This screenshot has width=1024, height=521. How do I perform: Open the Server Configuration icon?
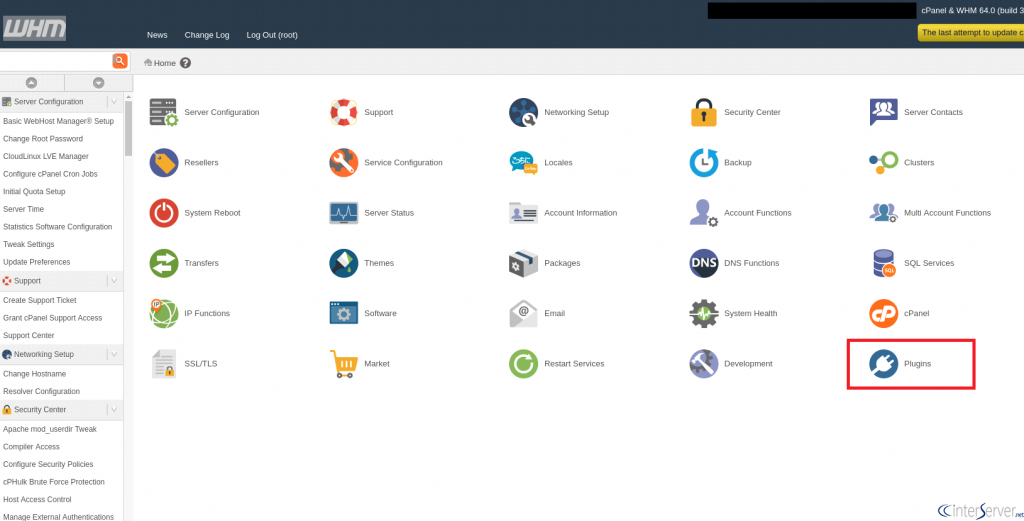tap(163, 112)
